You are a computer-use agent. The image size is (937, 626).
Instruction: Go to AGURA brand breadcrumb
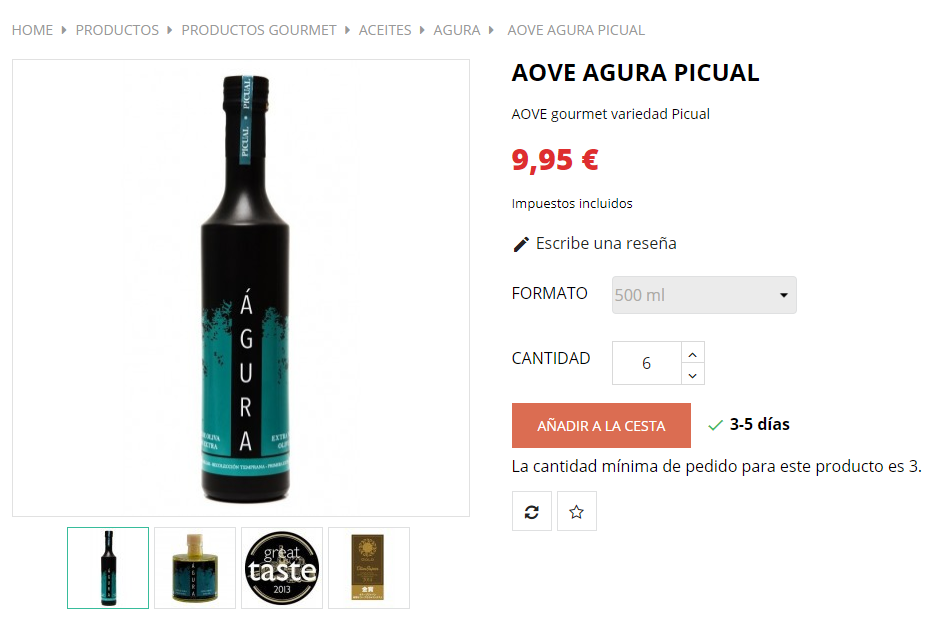click(x=457, y=30)
